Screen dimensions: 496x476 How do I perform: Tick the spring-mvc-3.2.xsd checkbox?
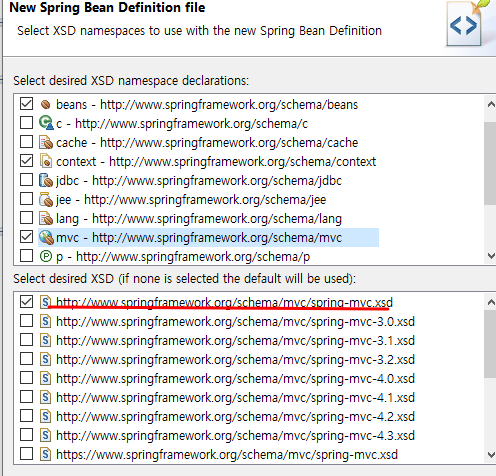point(26,359)
